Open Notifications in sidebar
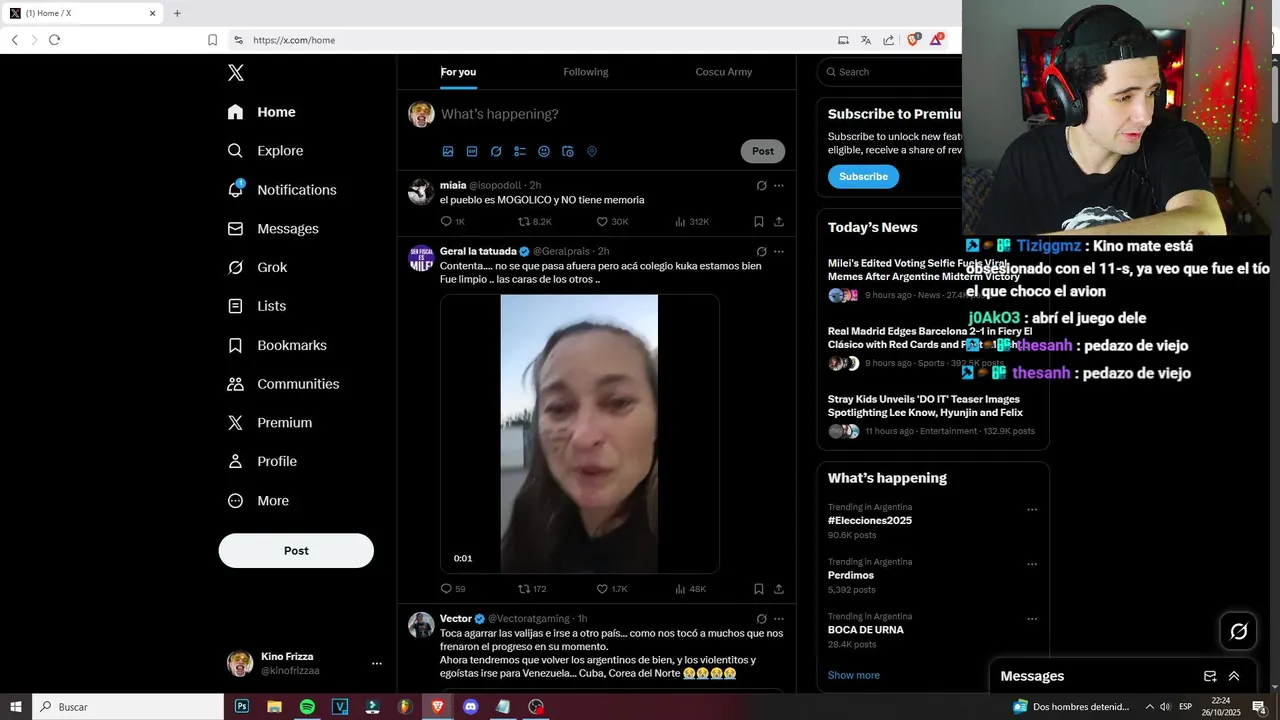 tap(282, 190)
